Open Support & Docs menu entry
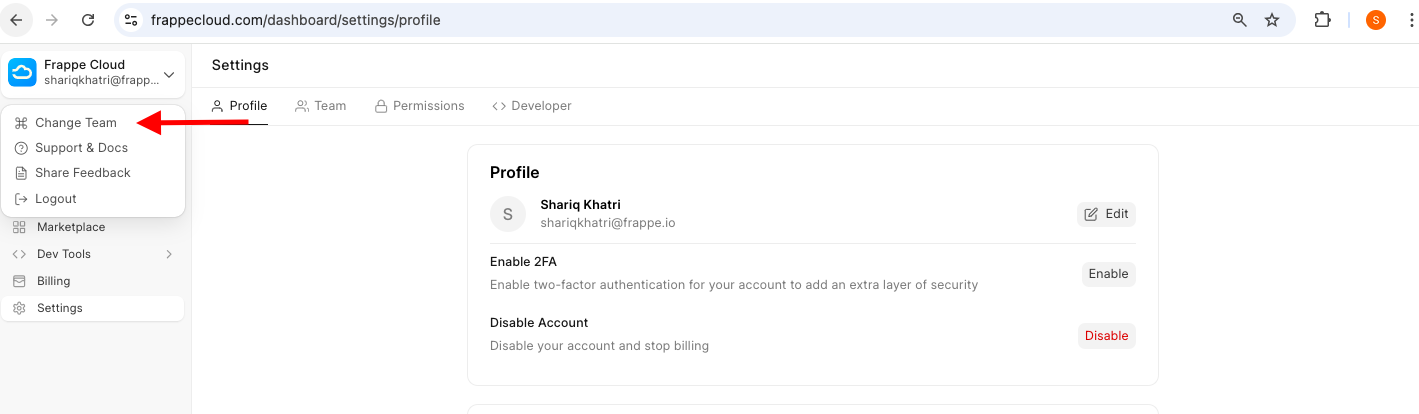 [x=81, y=148]
